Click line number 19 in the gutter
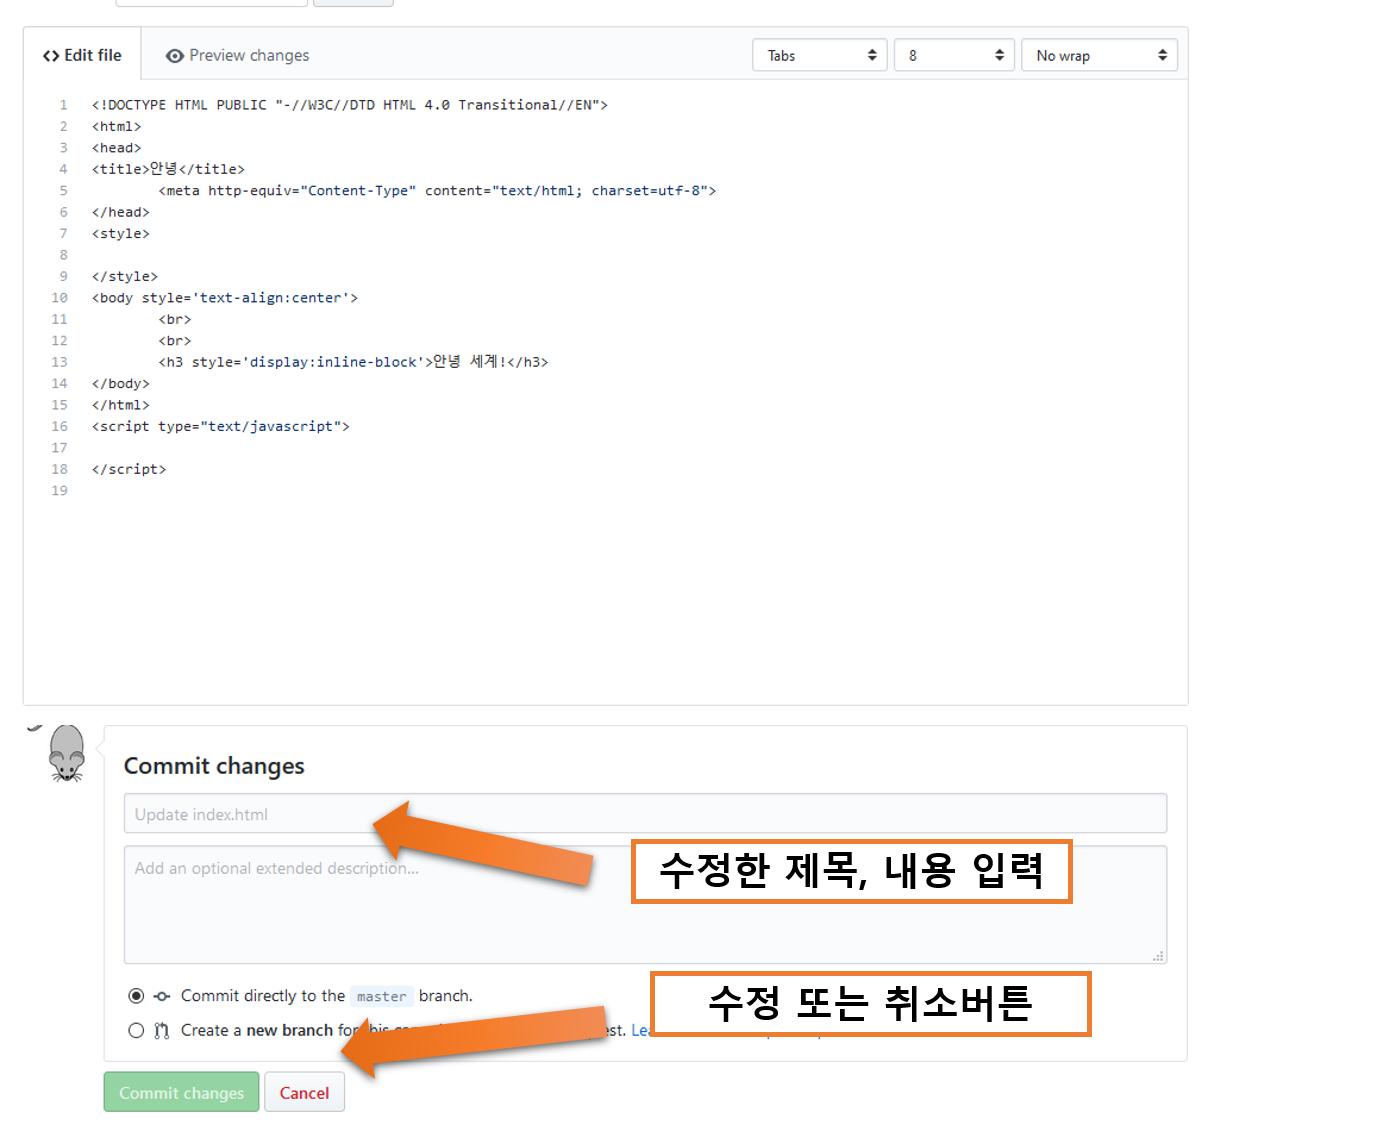Viewport: 1377px width, 1125px height. tap(59, 491)
